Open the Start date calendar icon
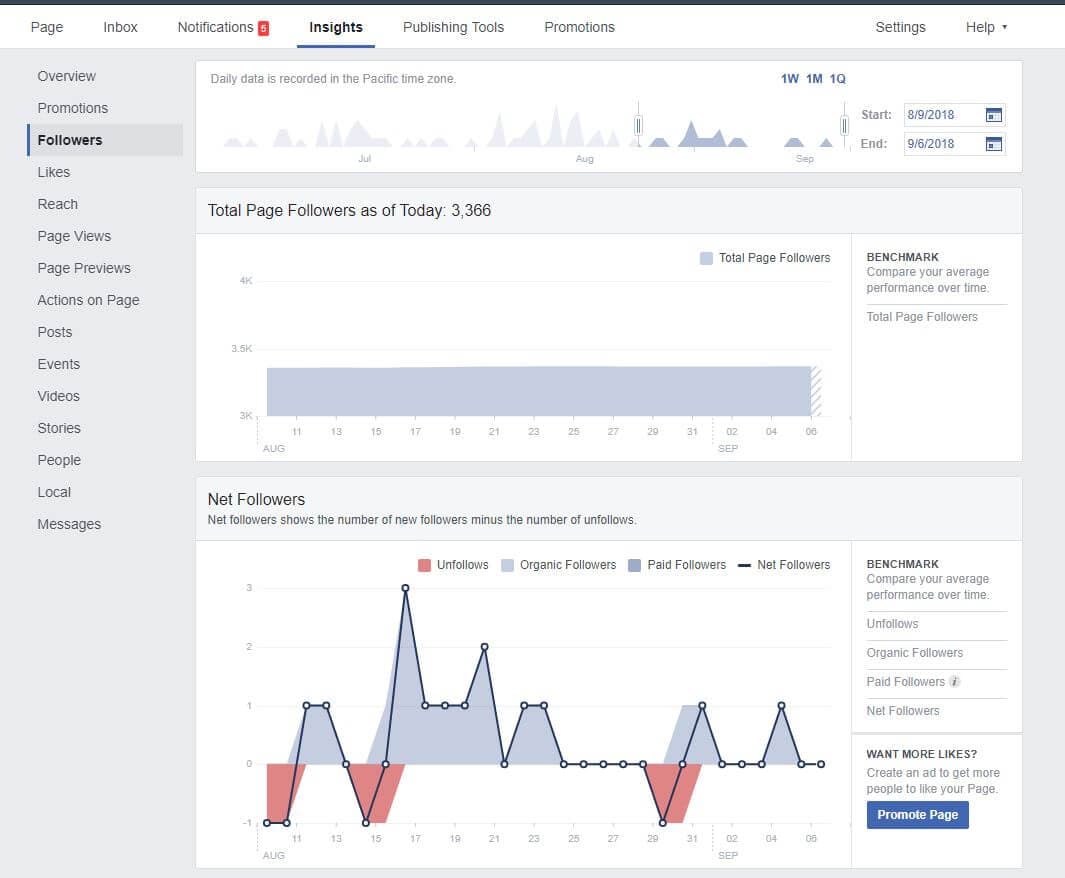This screenshot has height=878, width=1065. tap(994, 115)
